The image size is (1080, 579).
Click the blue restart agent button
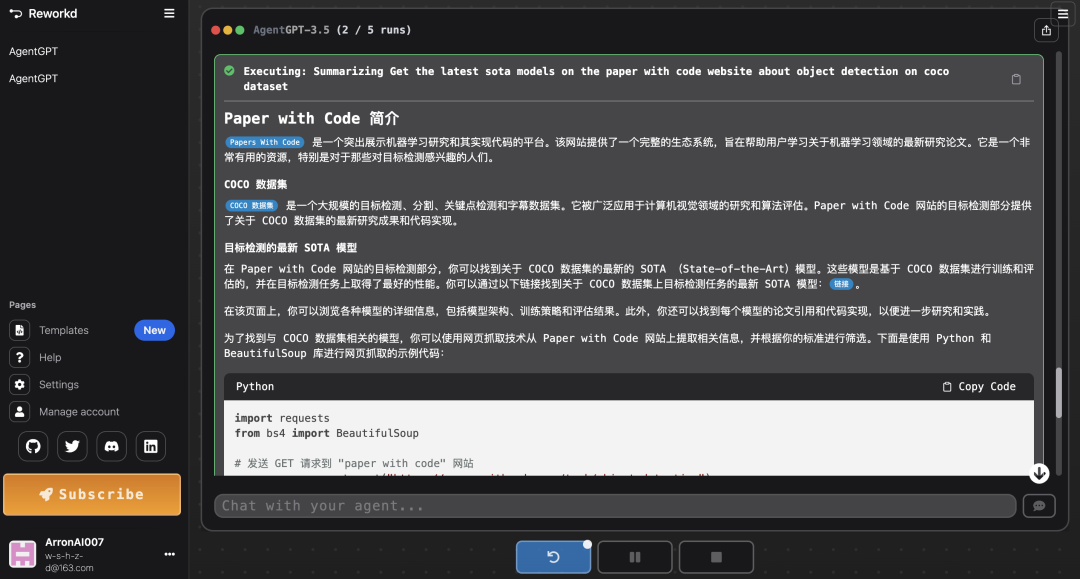[553, 557]
